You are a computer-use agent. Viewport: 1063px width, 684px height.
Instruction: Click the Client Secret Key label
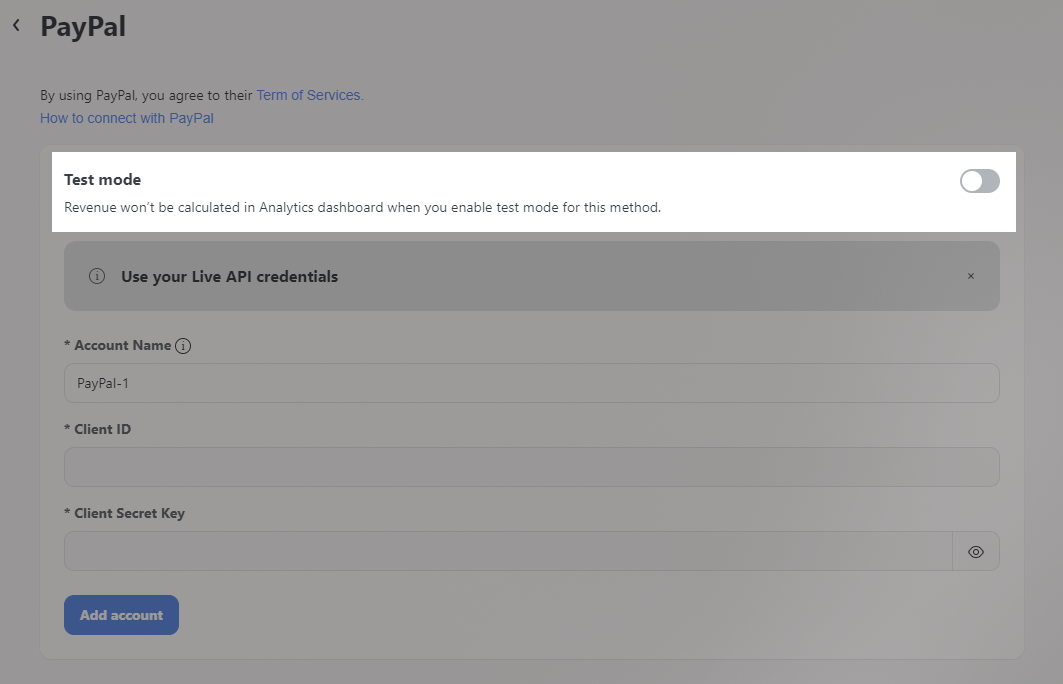tap(125, 513)
